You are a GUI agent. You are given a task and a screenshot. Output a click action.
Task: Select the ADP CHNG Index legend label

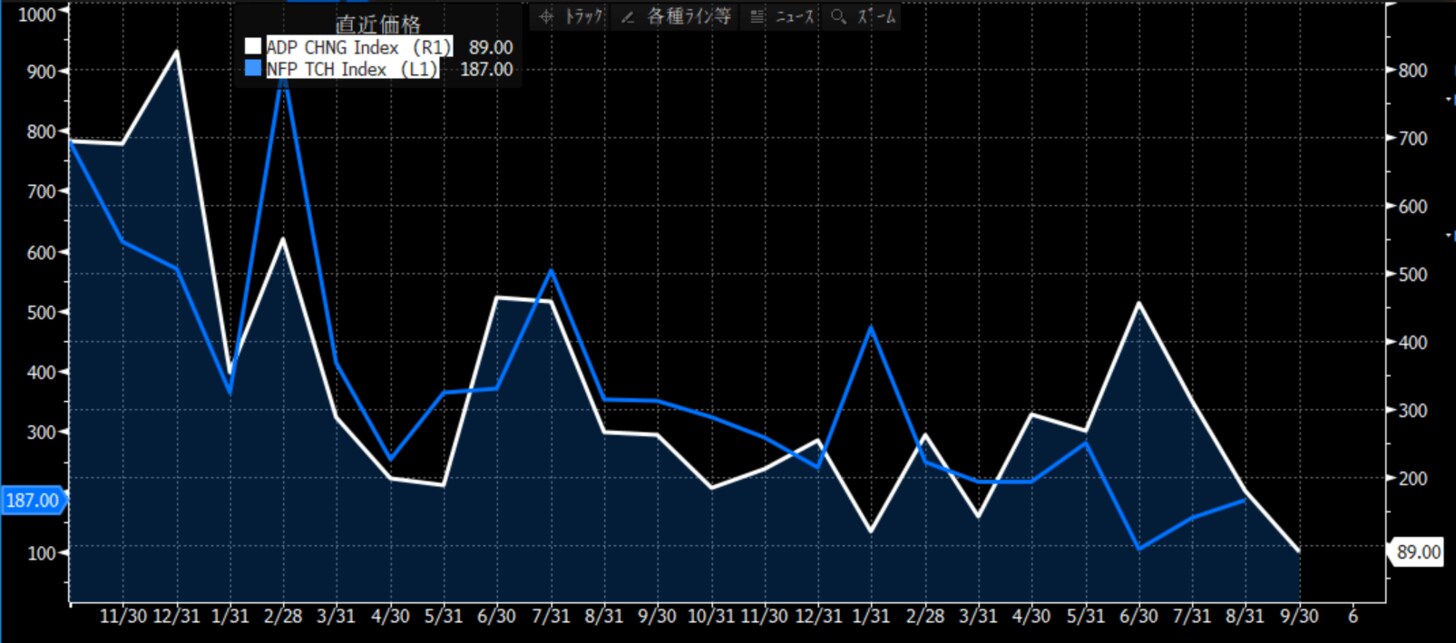pos(358,47)
